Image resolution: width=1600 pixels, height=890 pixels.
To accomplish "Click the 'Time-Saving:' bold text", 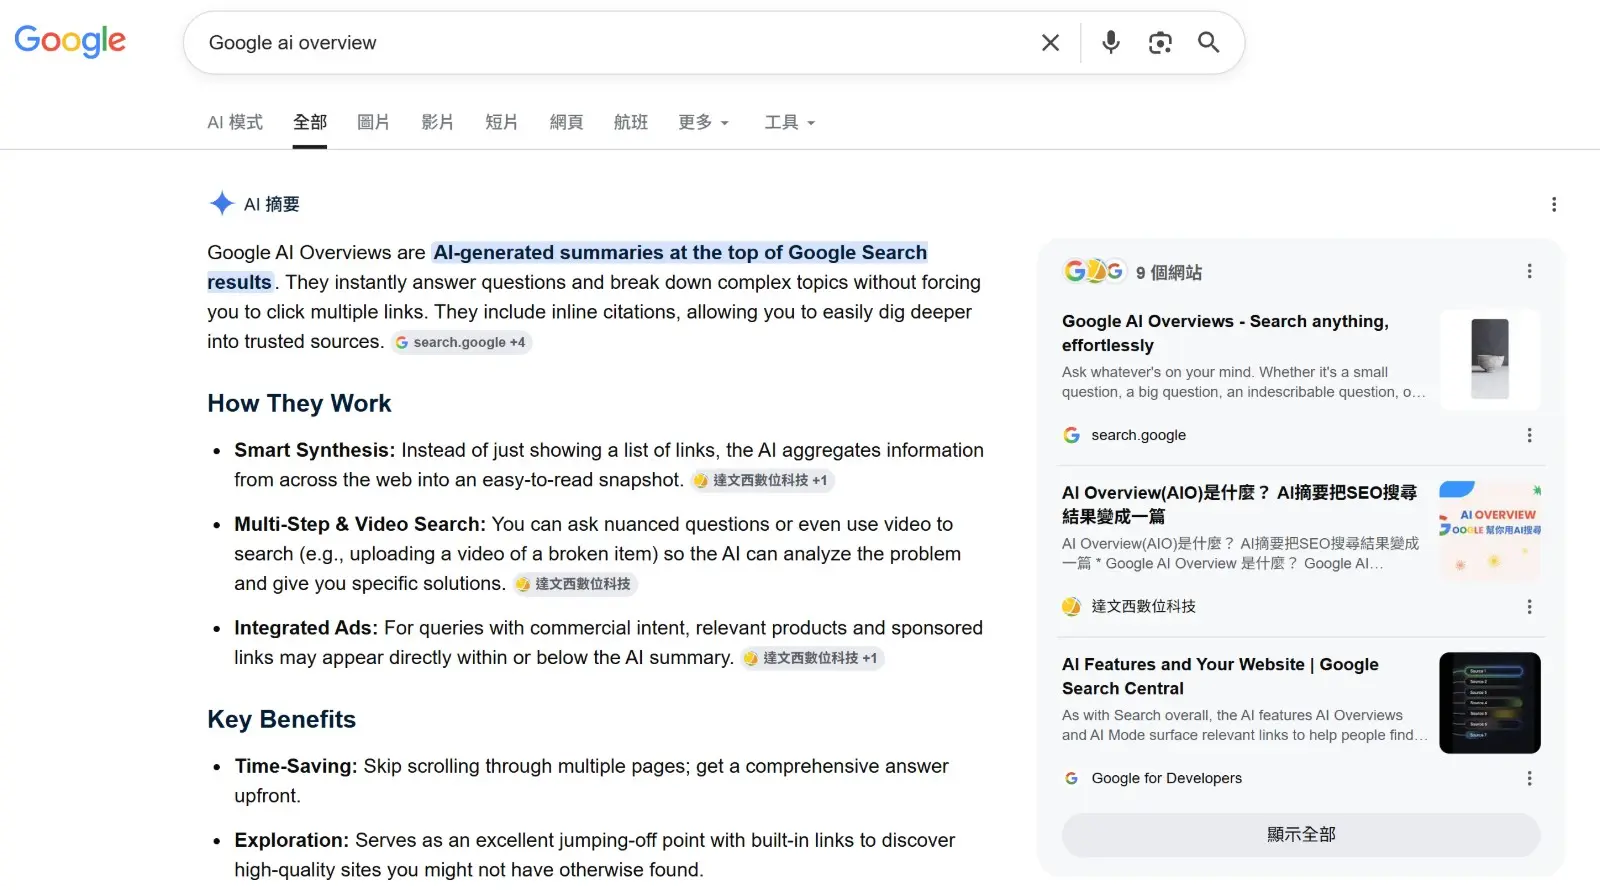I will click(296, 766).
